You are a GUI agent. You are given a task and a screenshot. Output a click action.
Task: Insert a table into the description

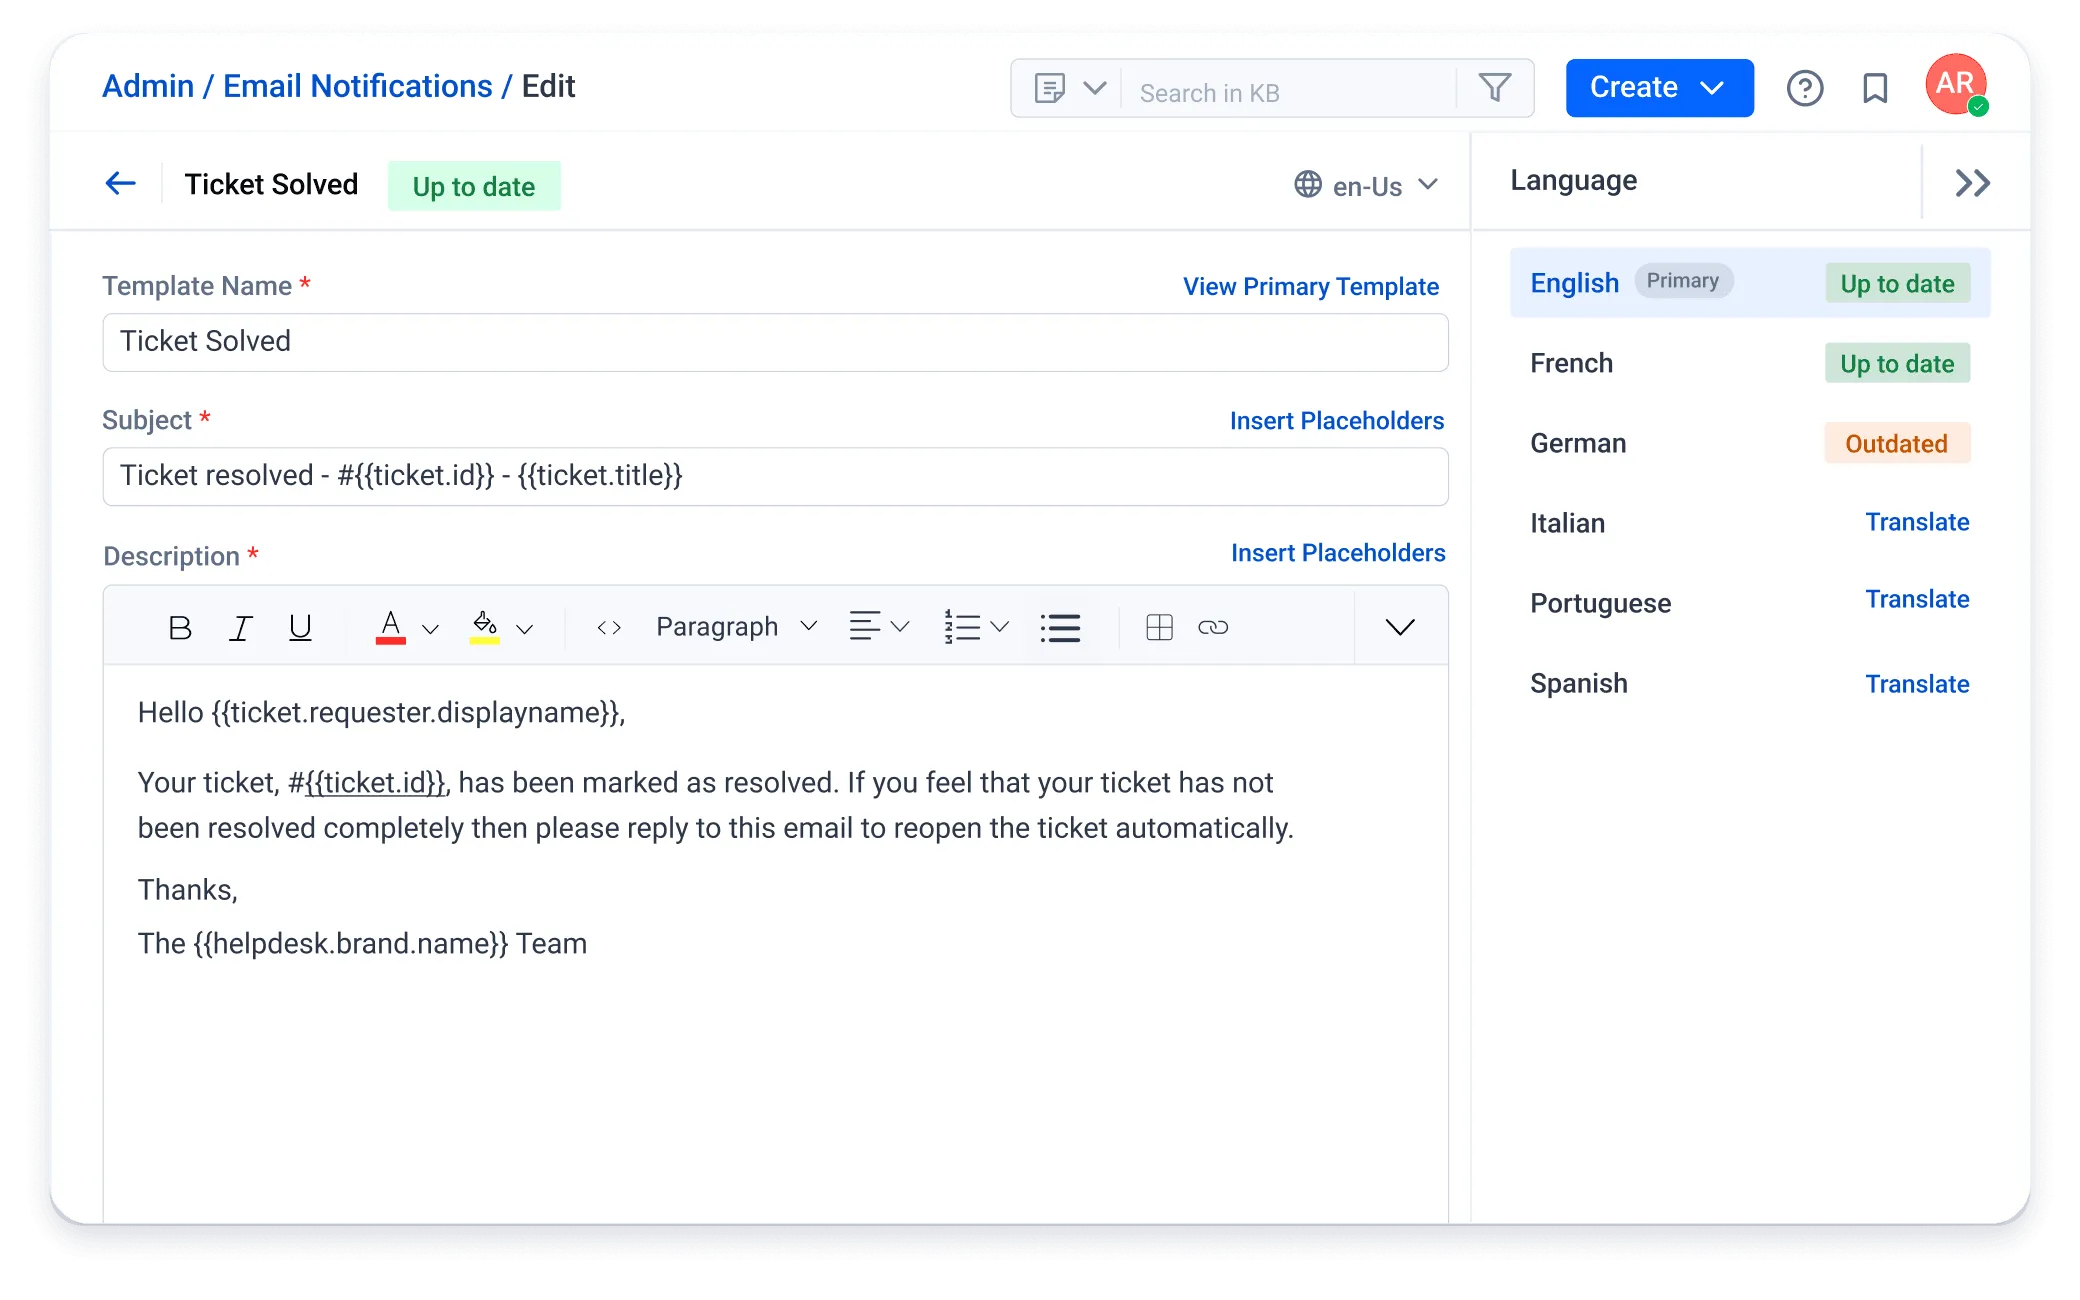point(1158,627)
